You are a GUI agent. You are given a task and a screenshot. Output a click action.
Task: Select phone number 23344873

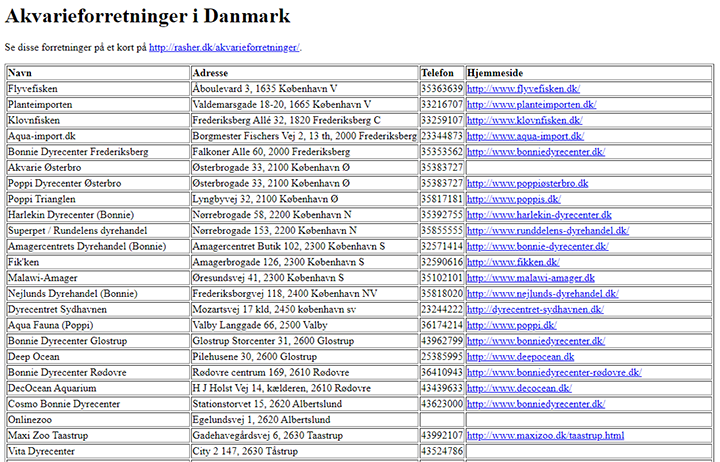coord(442,136)
